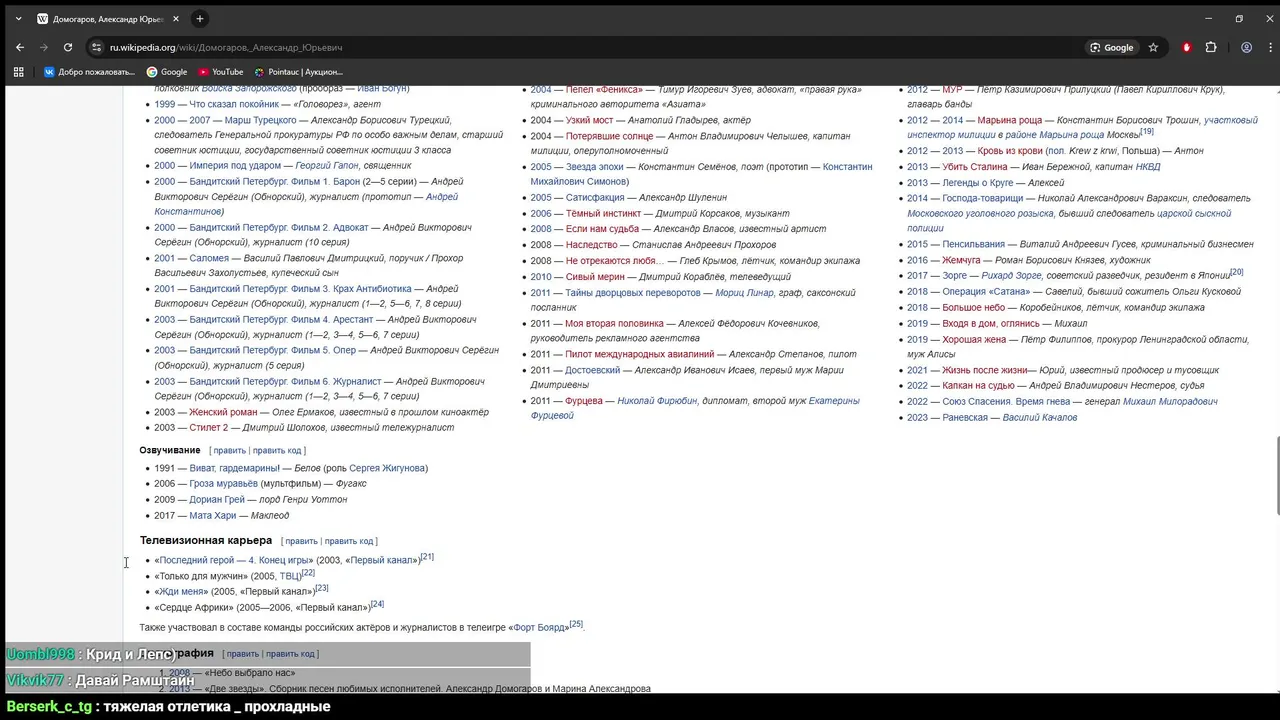Open the apps grid in bookmarks bar
Screen dimensions: 1280x720
18,72
